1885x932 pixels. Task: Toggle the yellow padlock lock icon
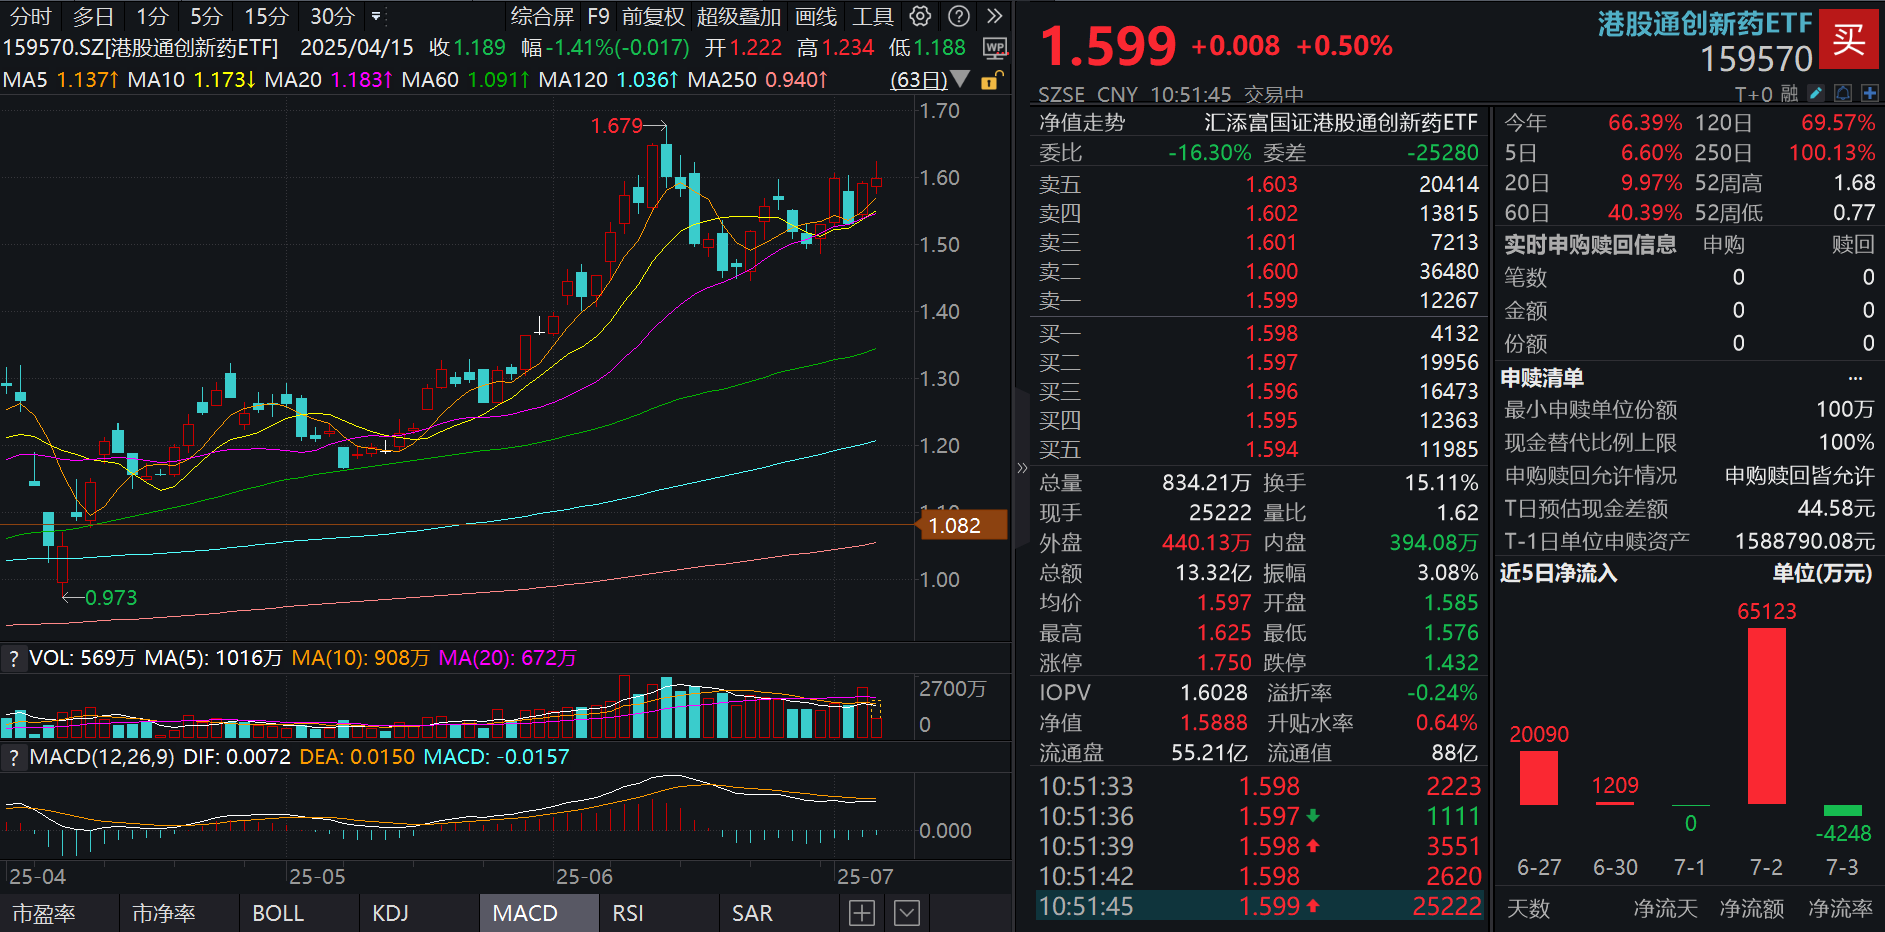(991, 80)
